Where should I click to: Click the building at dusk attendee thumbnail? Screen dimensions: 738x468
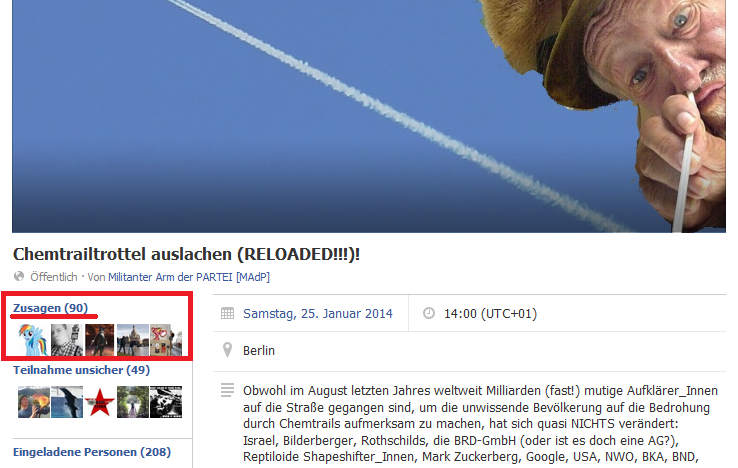click(x=133, y=339)
